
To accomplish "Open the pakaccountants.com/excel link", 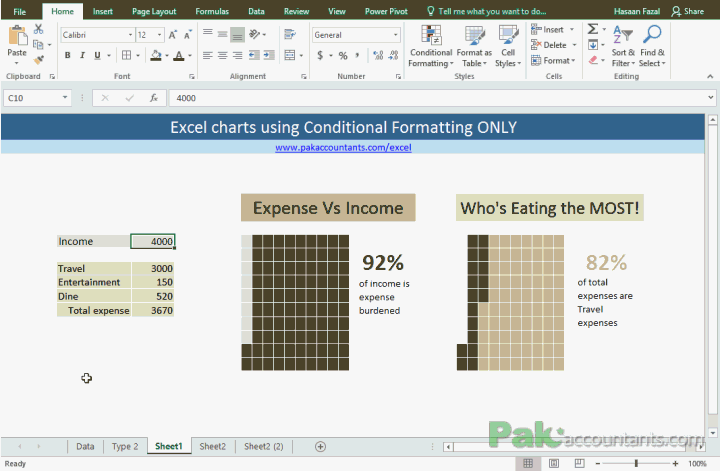I will click(x=343, y=147).
